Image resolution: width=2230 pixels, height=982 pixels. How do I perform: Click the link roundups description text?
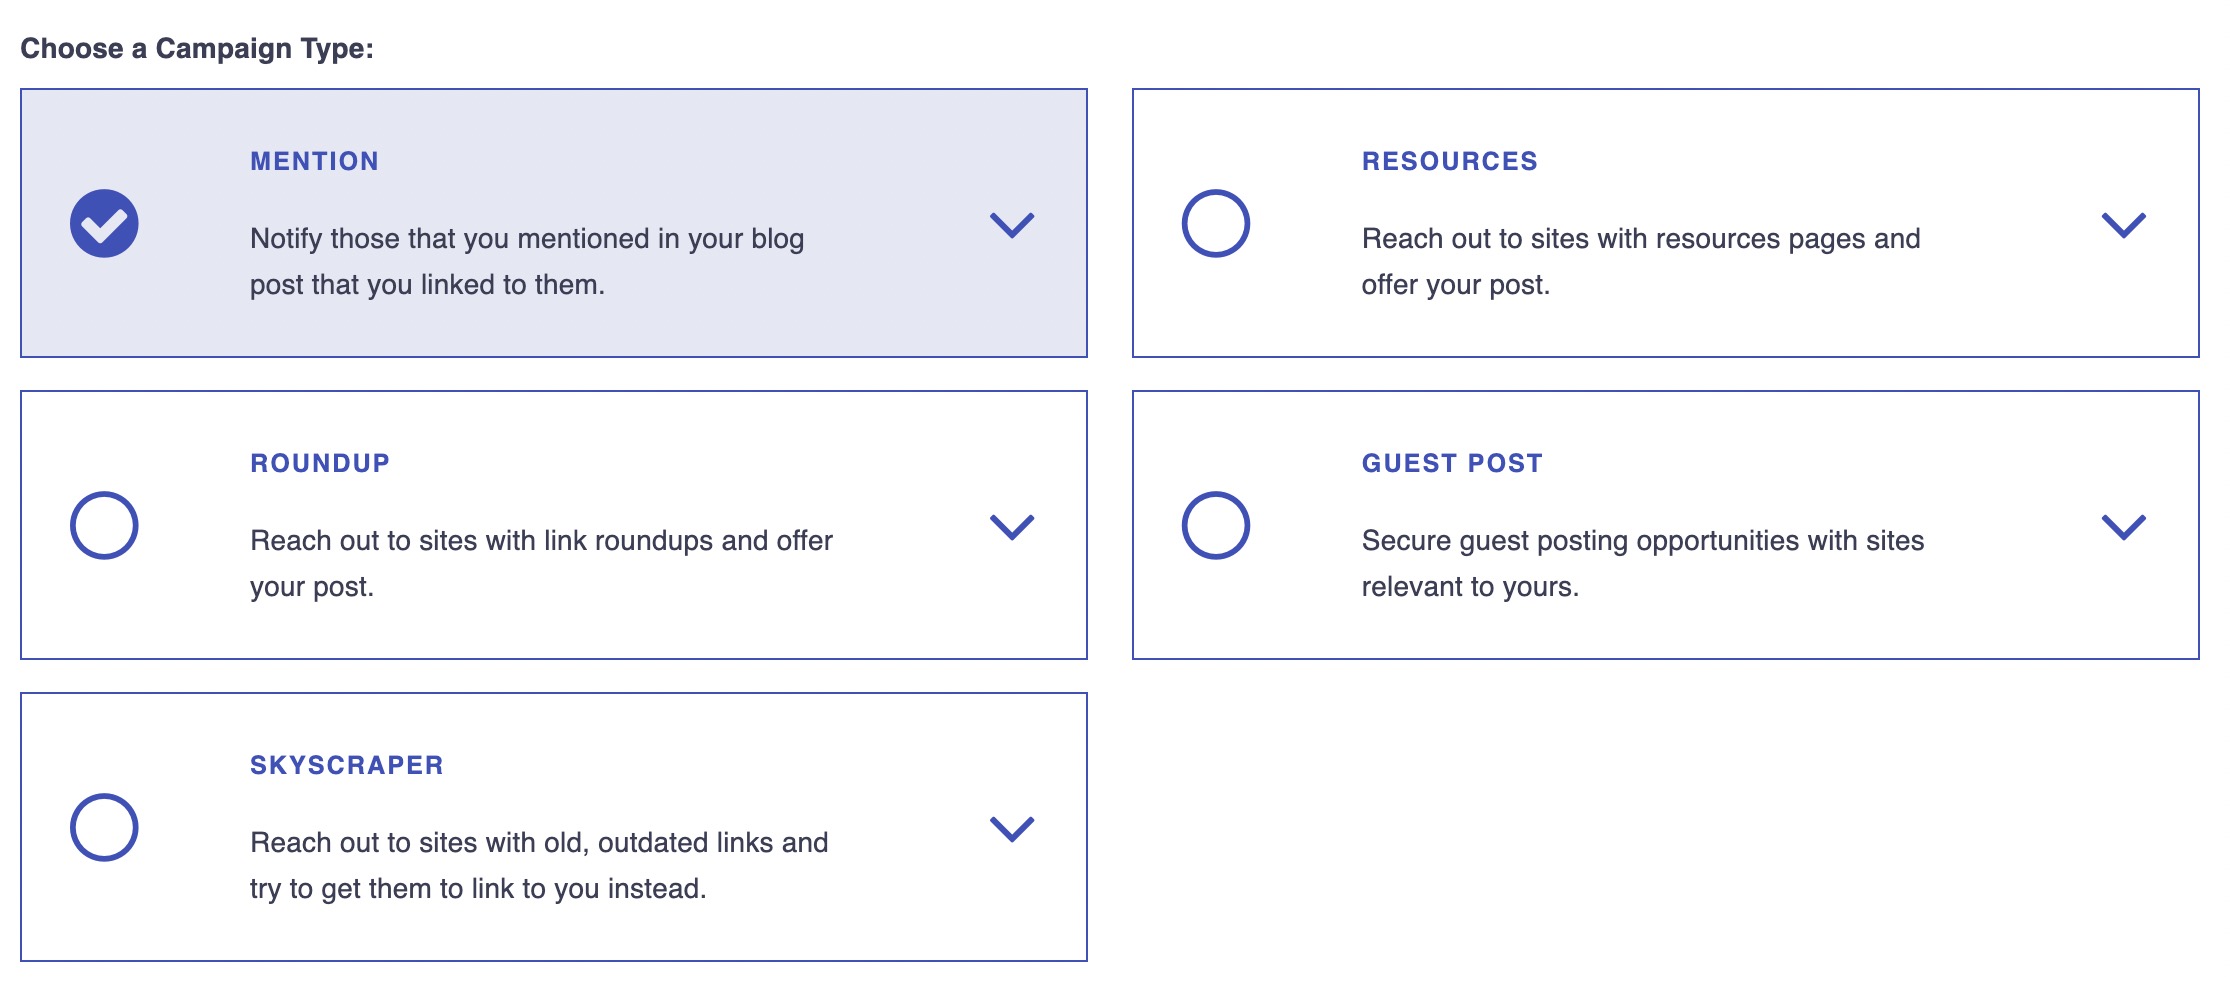click(541, 563)
